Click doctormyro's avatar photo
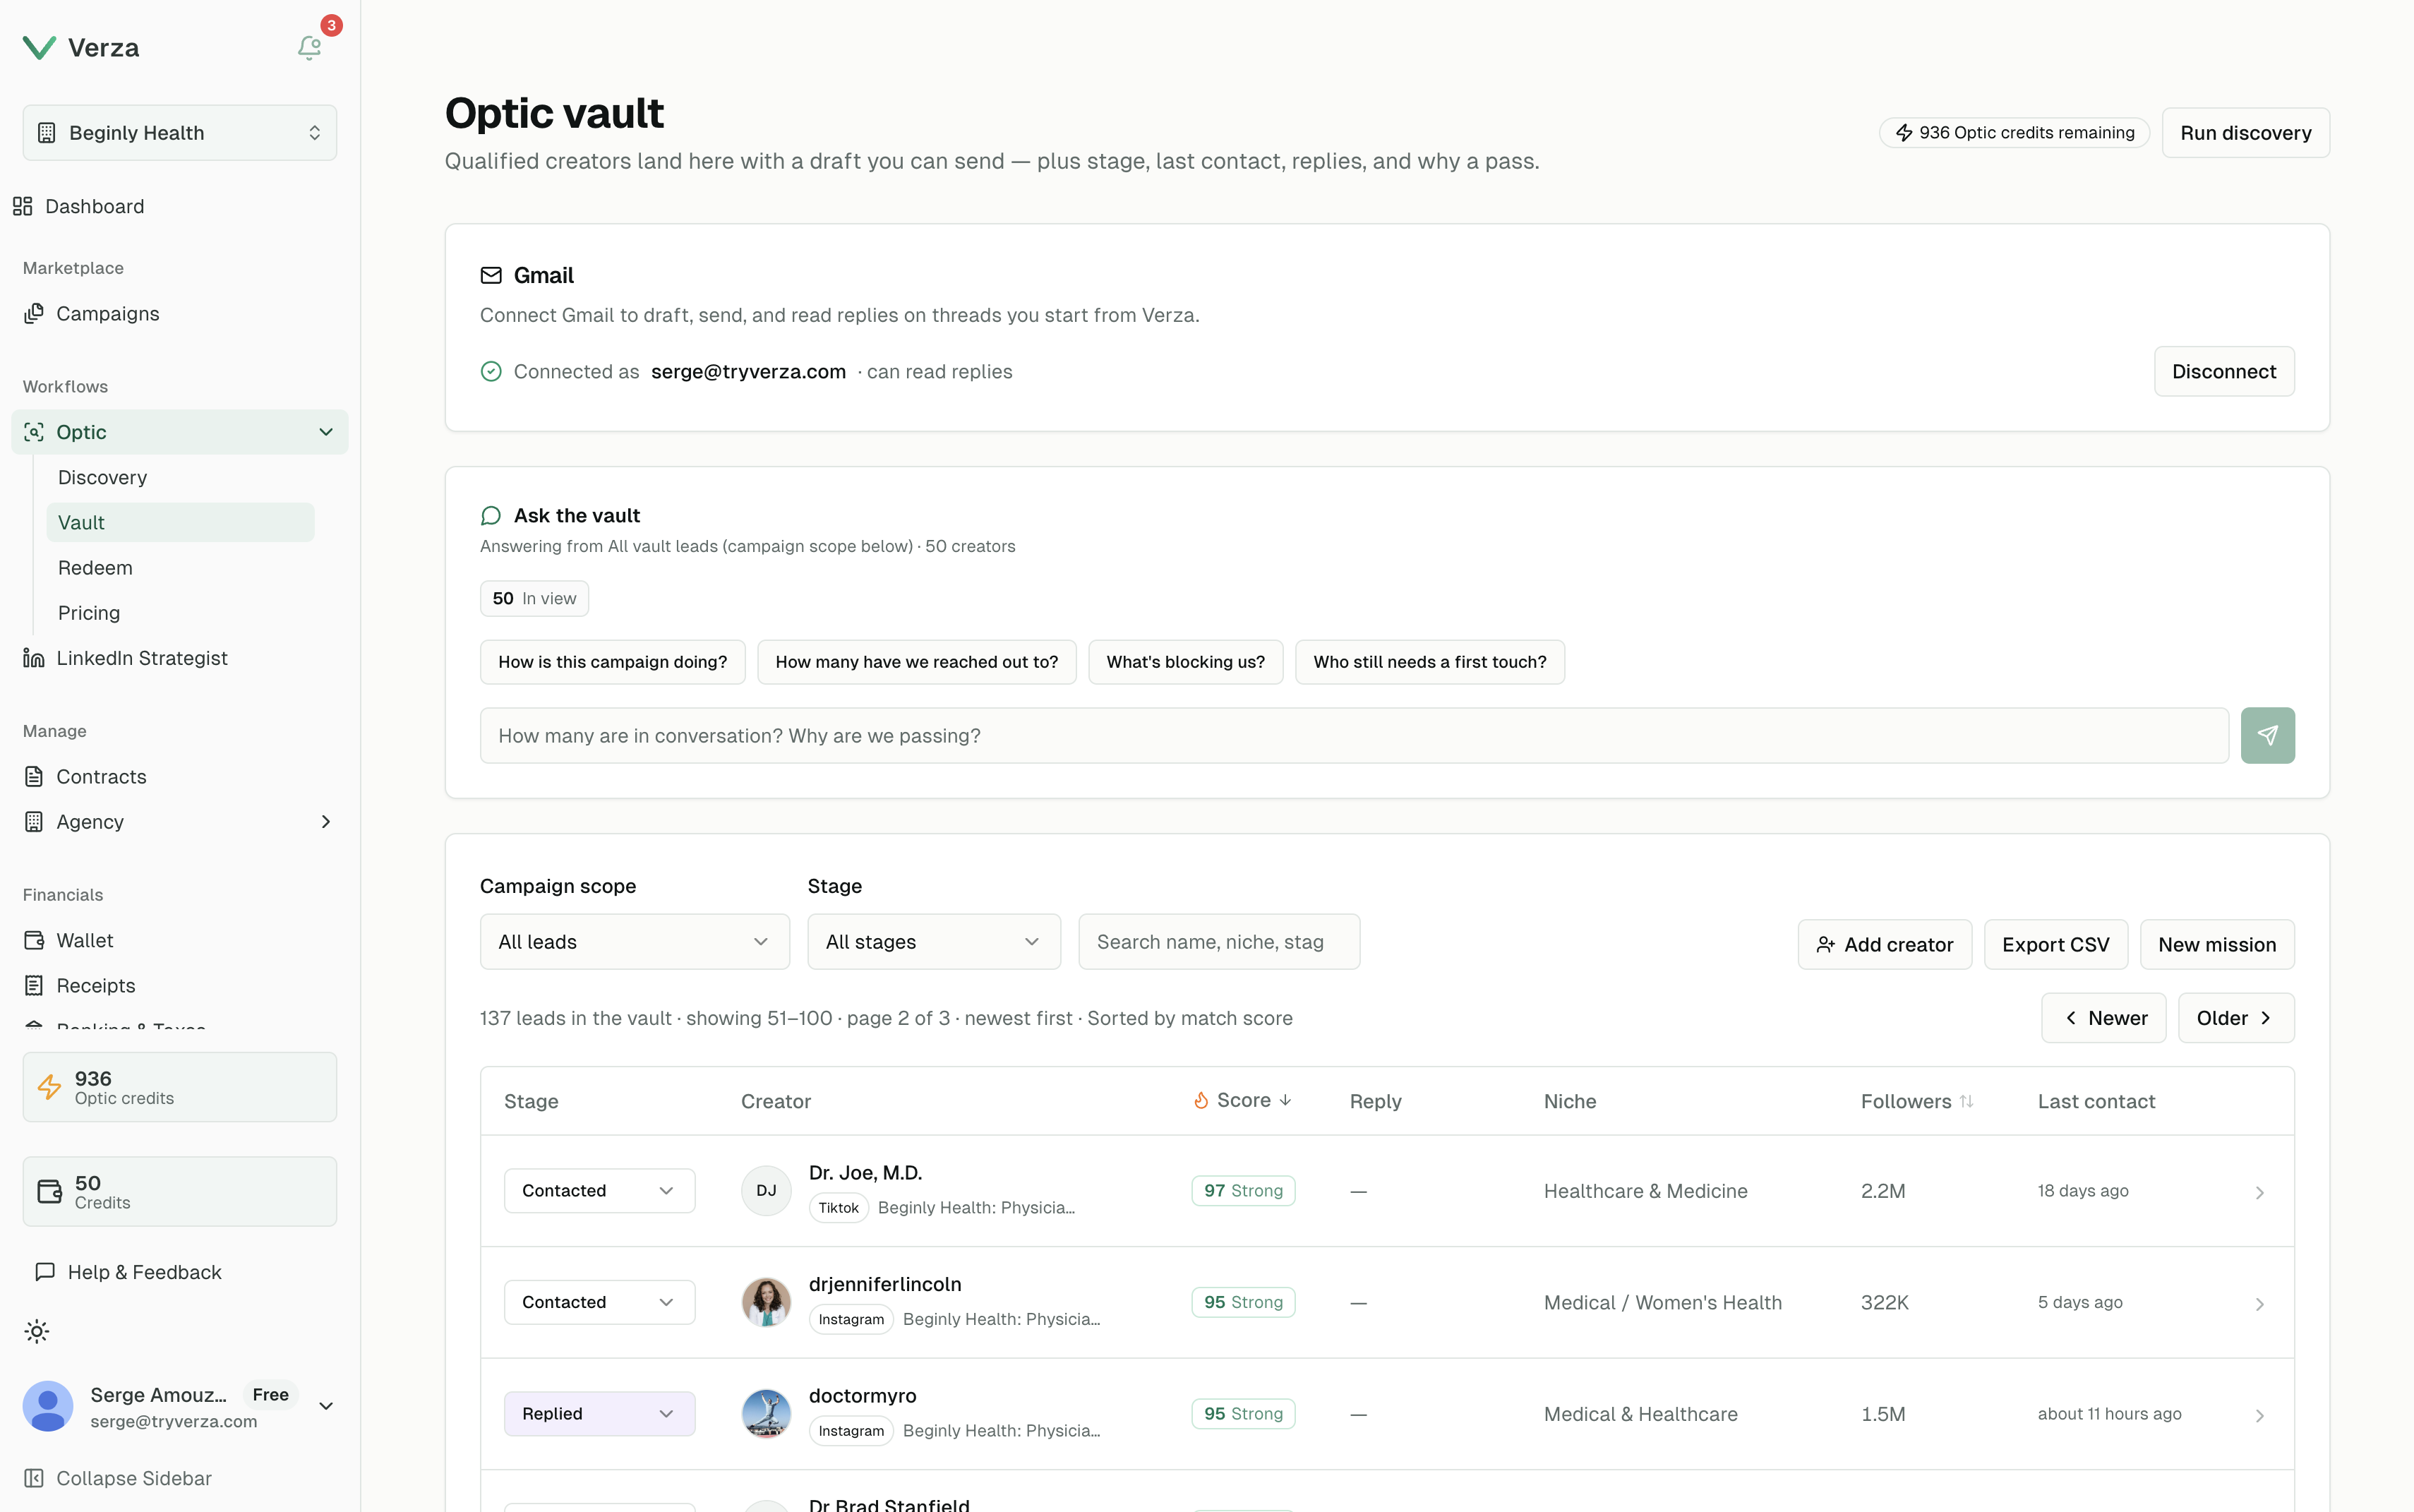 click(x=766, y=1413)
